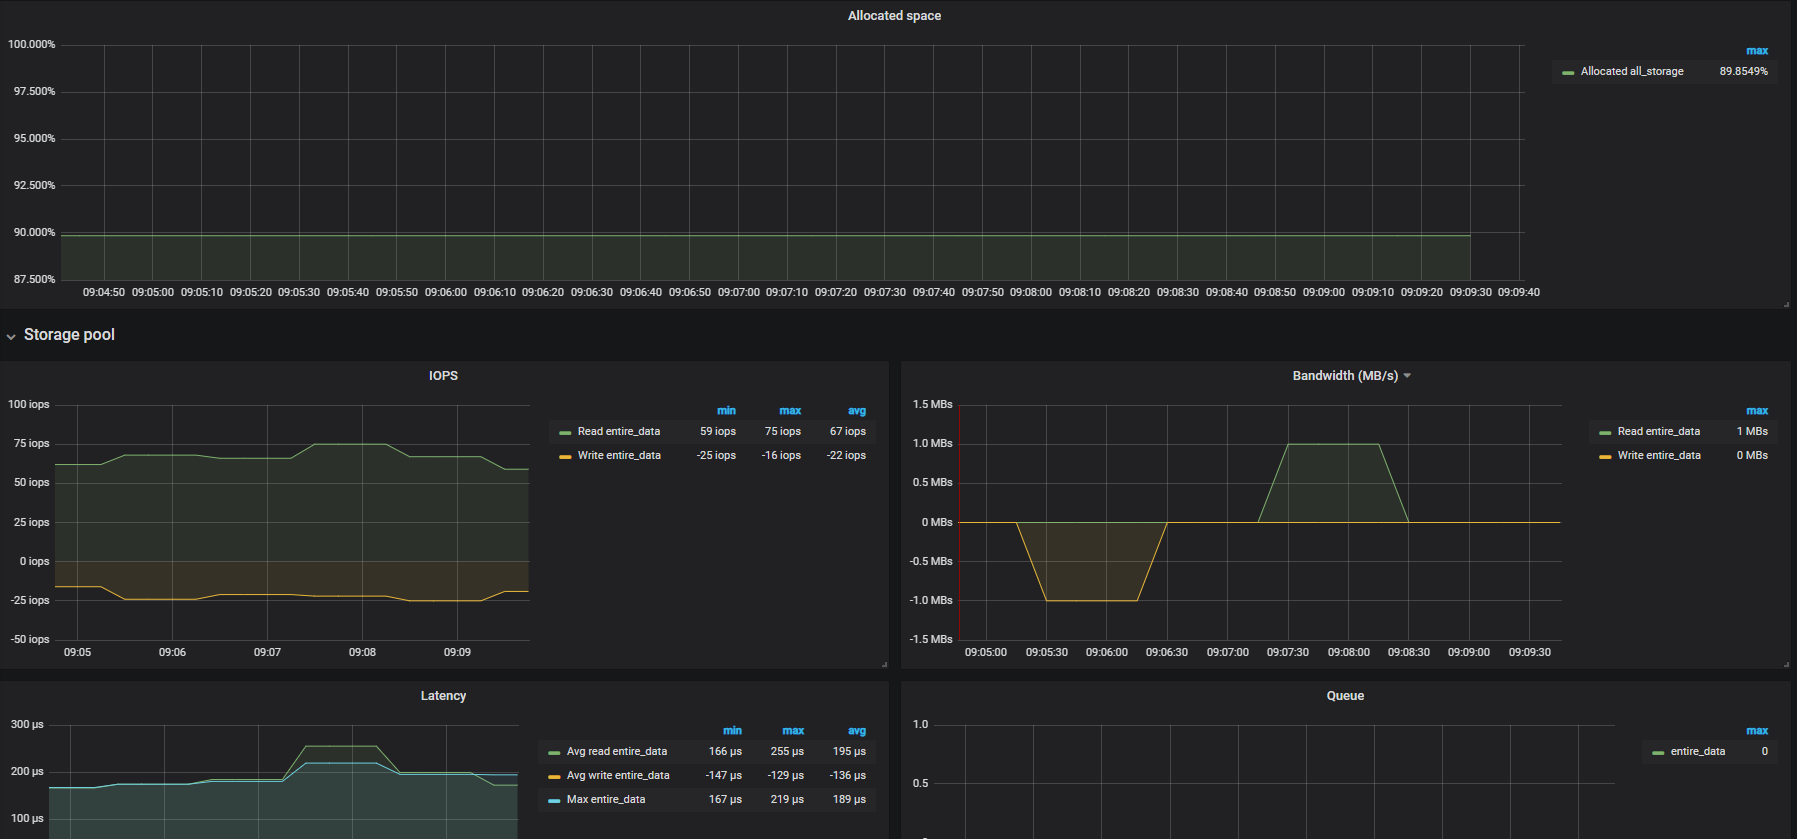The width and height of the screenshot is (1797, 839).
Task: Sort Queue legend by max header
Action: coord(1757,731)
